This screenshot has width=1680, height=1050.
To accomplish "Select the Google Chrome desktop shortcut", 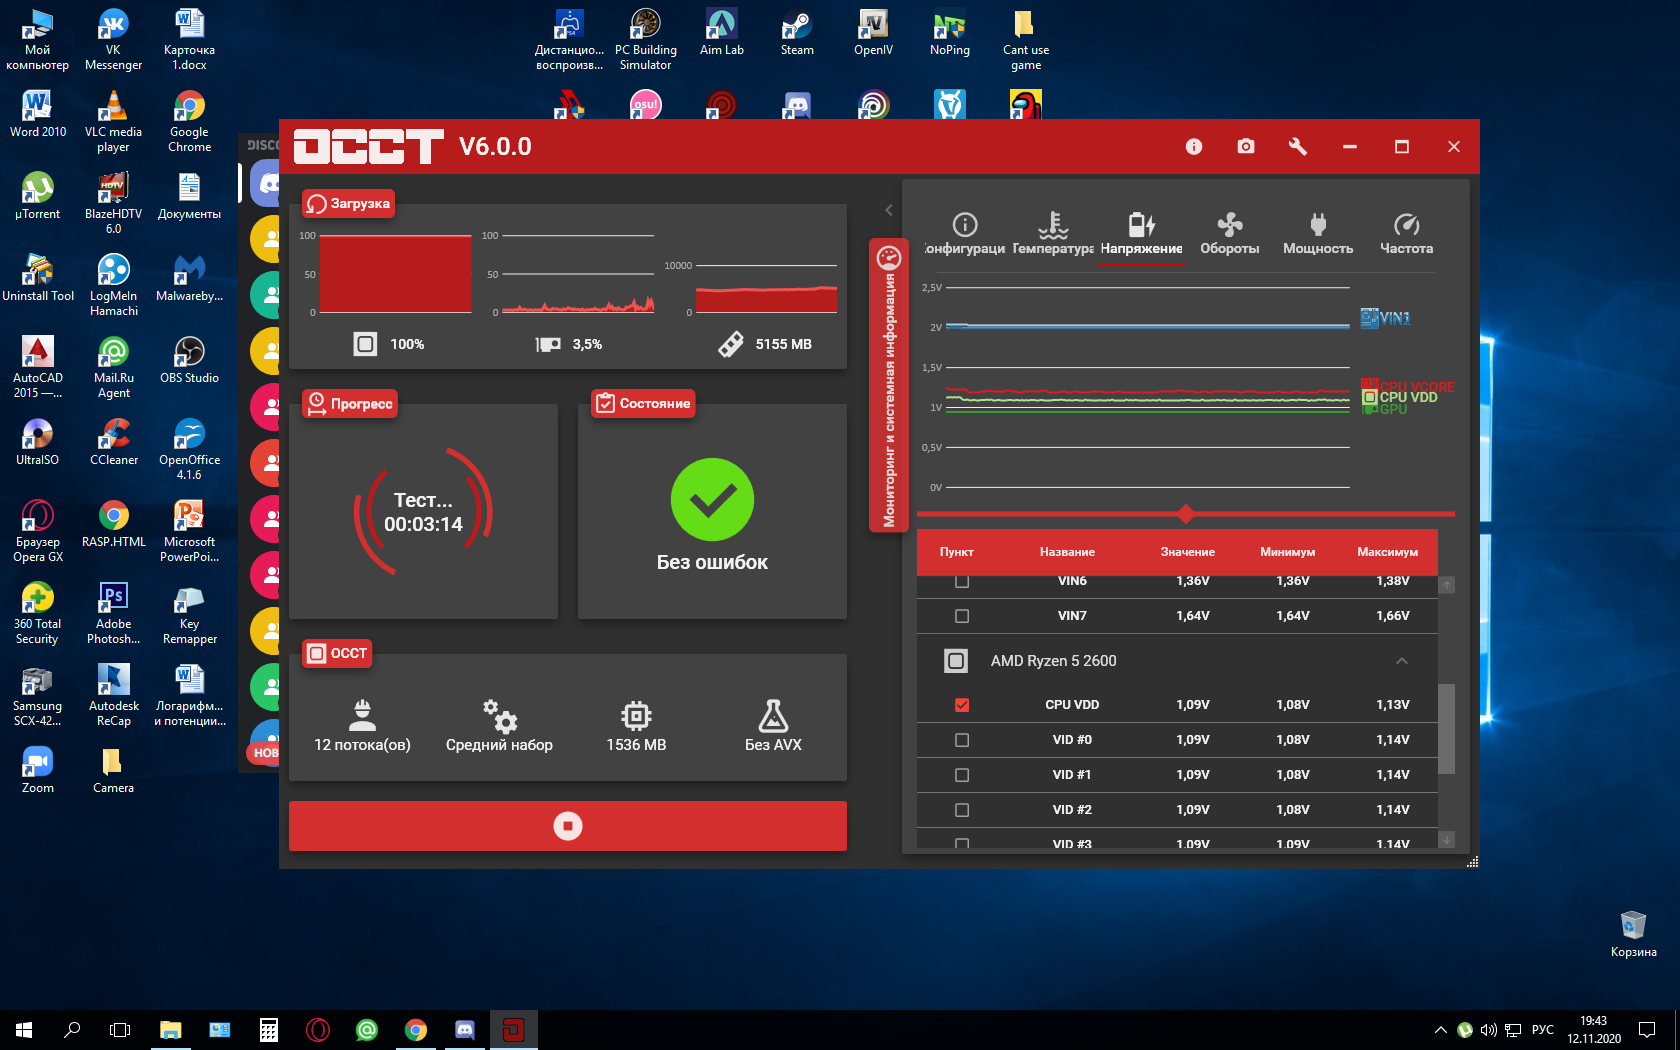I will point(189,122).
